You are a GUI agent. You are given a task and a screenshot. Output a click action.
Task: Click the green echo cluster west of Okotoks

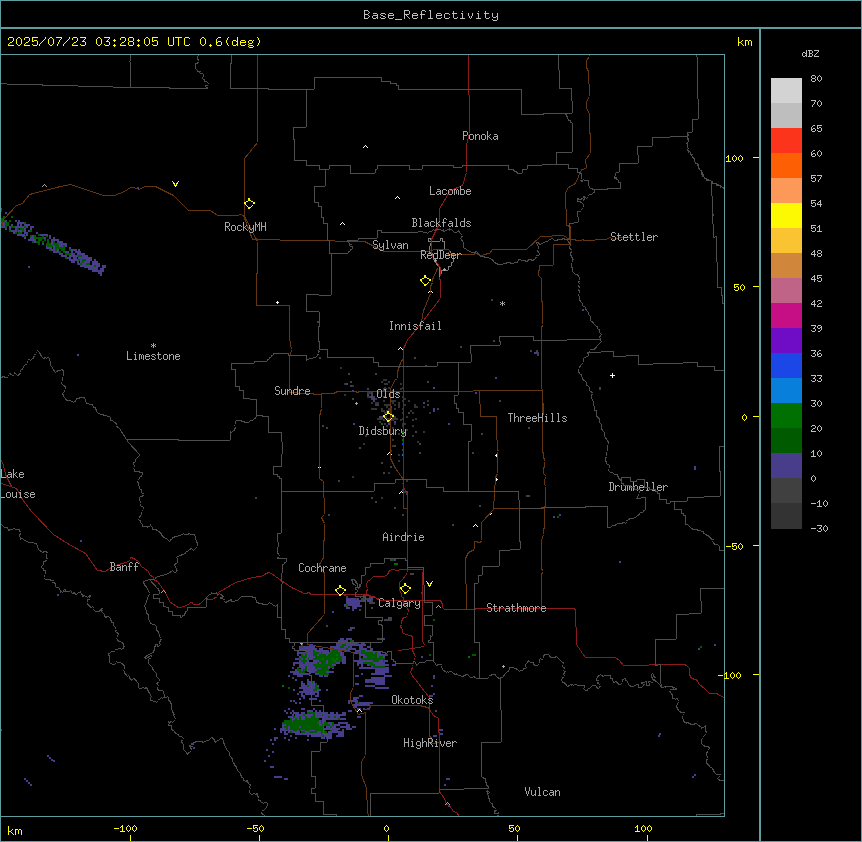click(310, 723)
